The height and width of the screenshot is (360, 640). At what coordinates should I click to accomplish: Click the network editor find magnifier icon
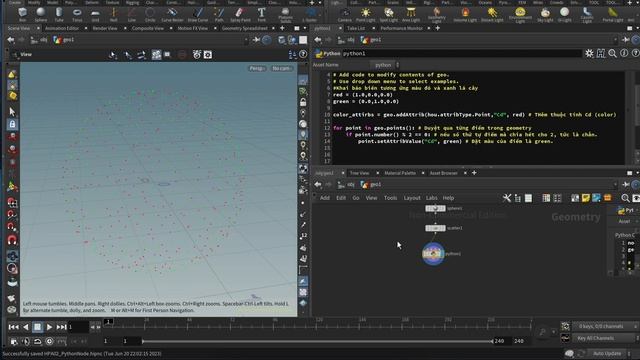coord(625,198)
